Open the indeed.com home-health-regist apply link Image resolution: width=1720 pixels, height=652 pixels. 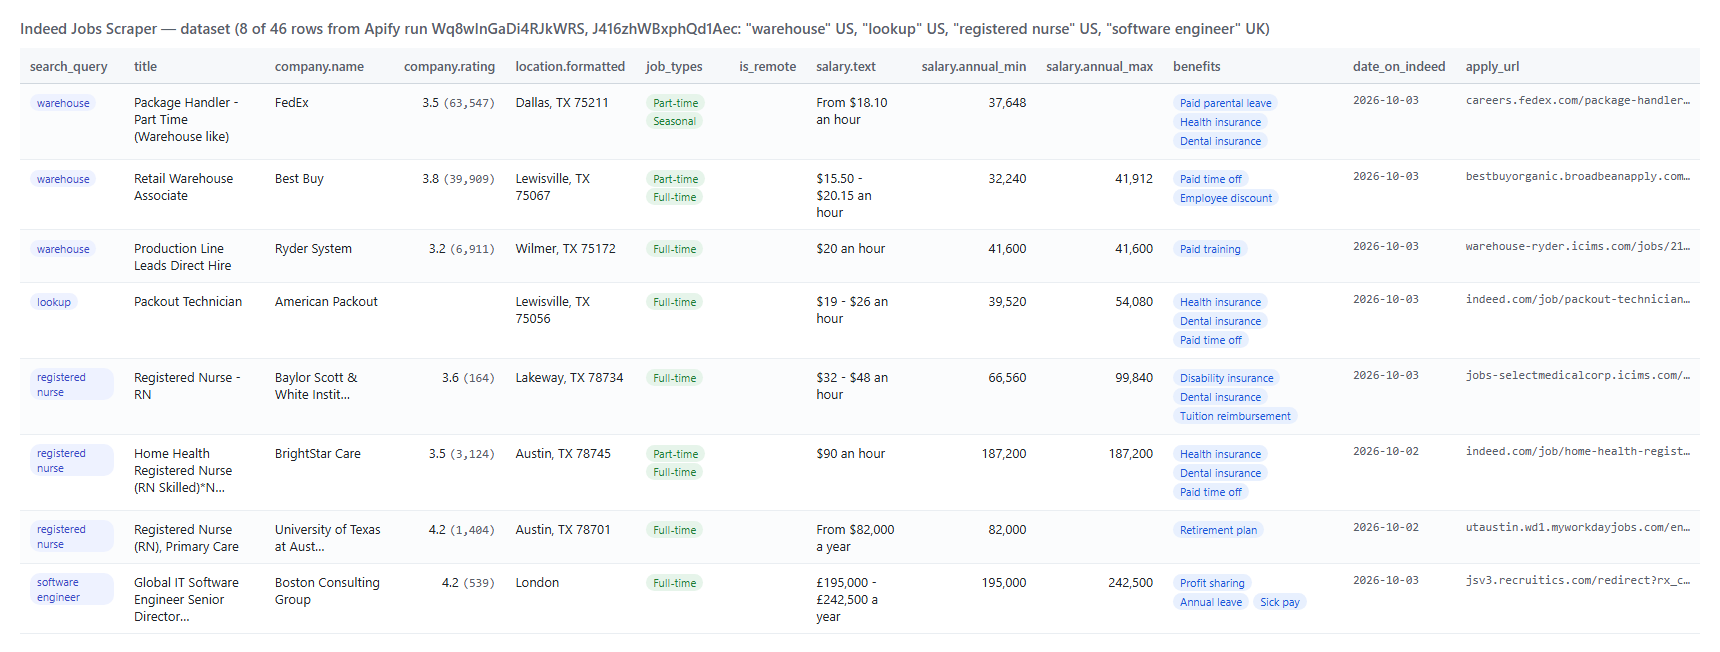coord(1578,452)
